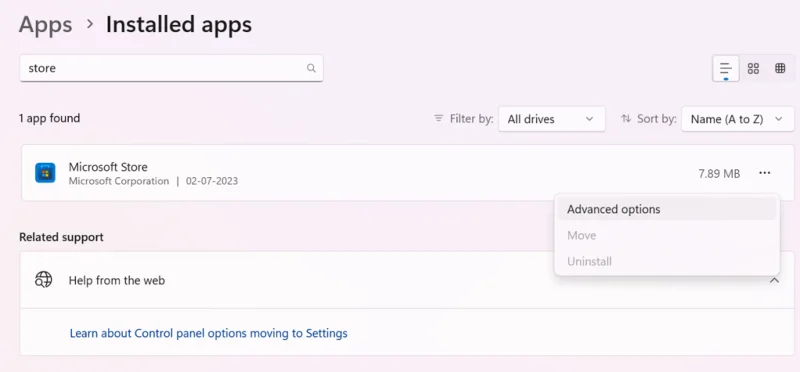The image size is (800, 372).
Task: Select Advanced options from context menu
Action: pyautogui.click(x=667, y=209)
